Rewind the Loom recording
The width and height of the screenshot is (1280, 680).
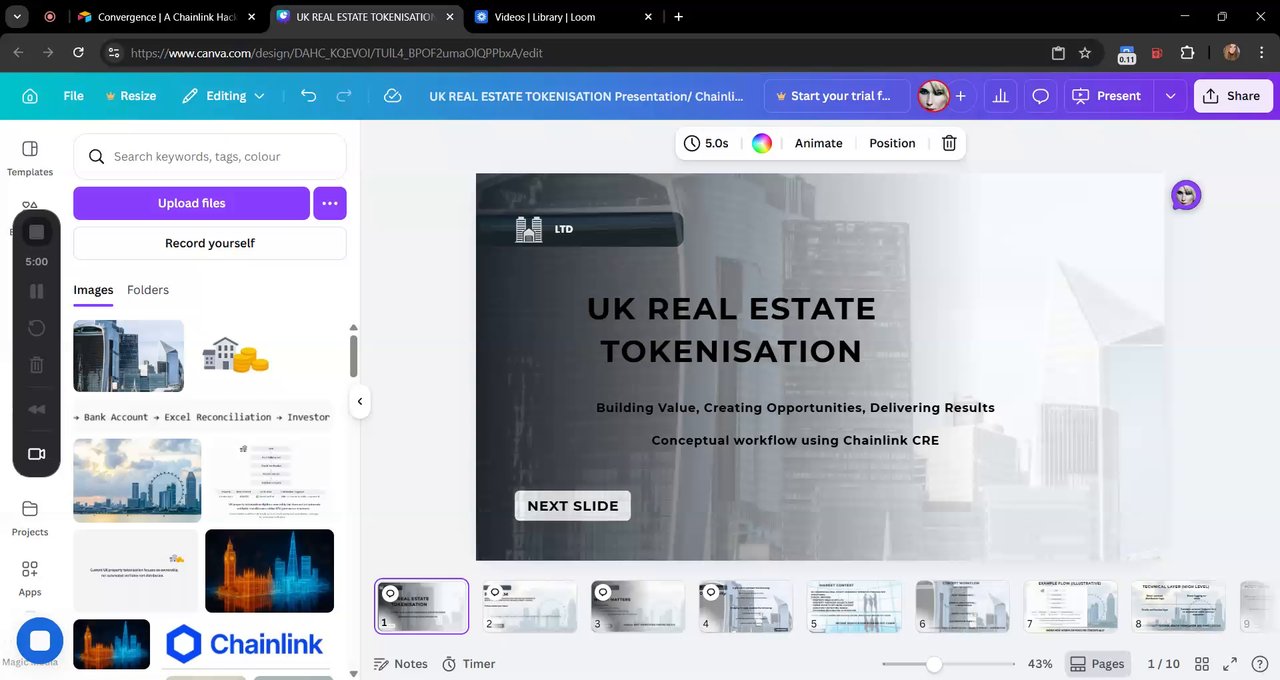pos(36,409)
